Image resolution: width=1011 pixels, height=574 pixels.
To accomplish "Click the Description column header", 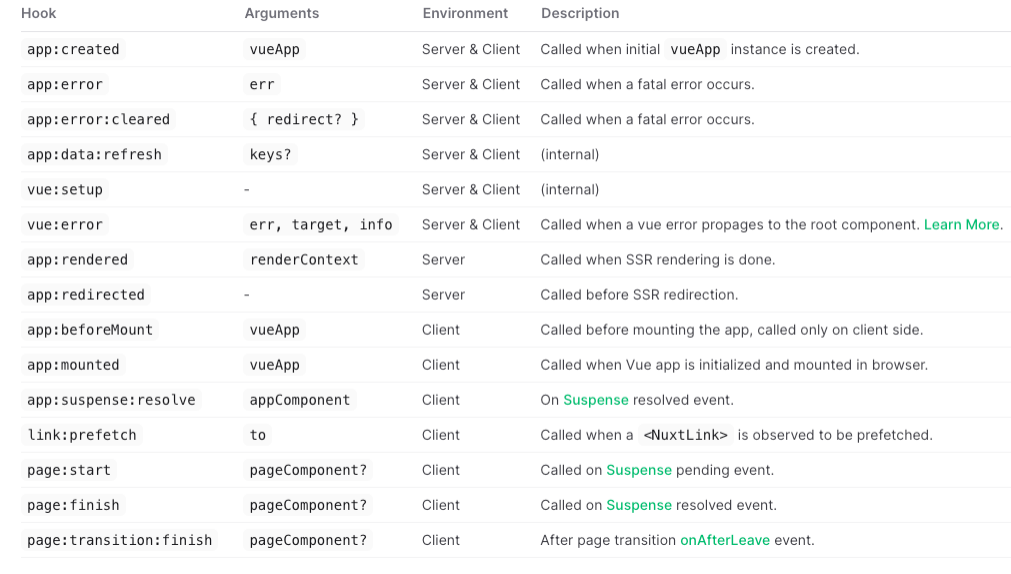I will click(580, 14).
